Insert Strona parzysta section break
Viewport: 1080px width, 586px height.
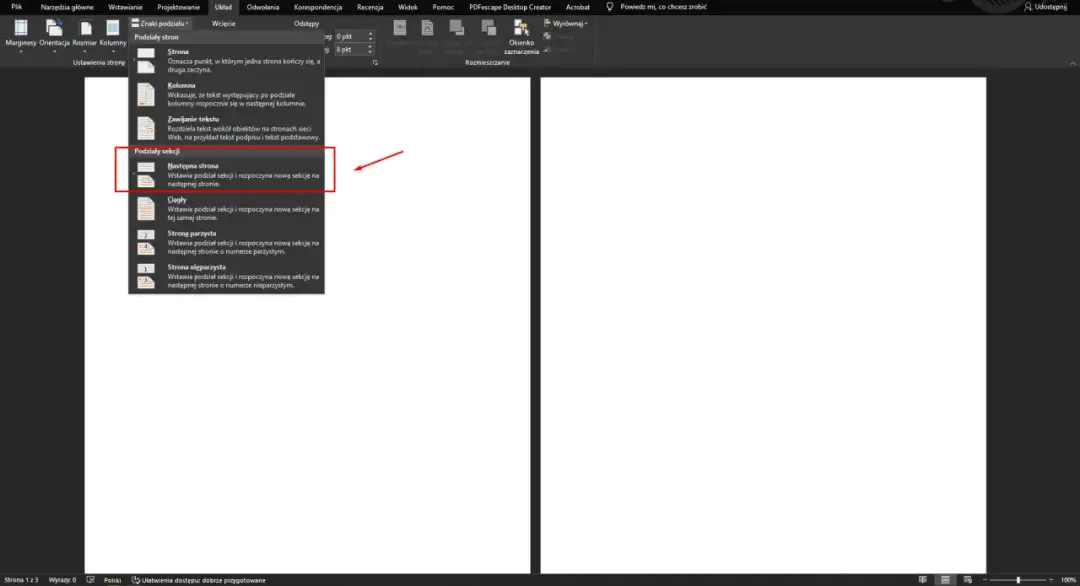click(230, 241)
